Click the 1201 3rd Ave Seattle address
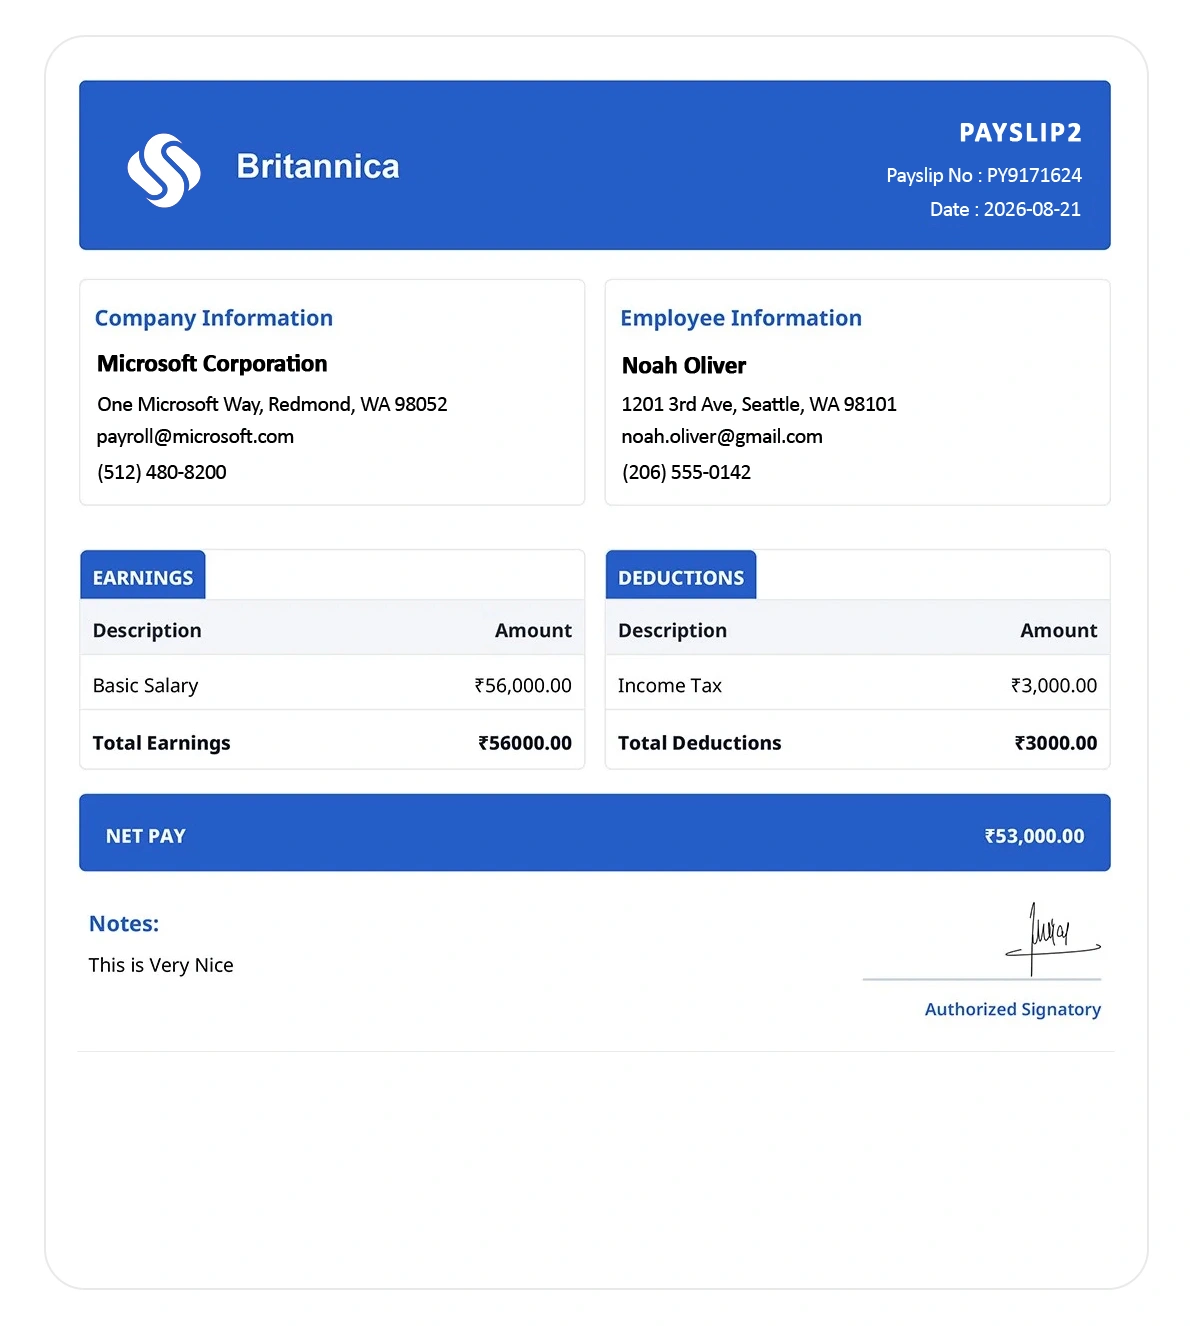The width and height of the screenshot is (1190, 1326). 759,404
